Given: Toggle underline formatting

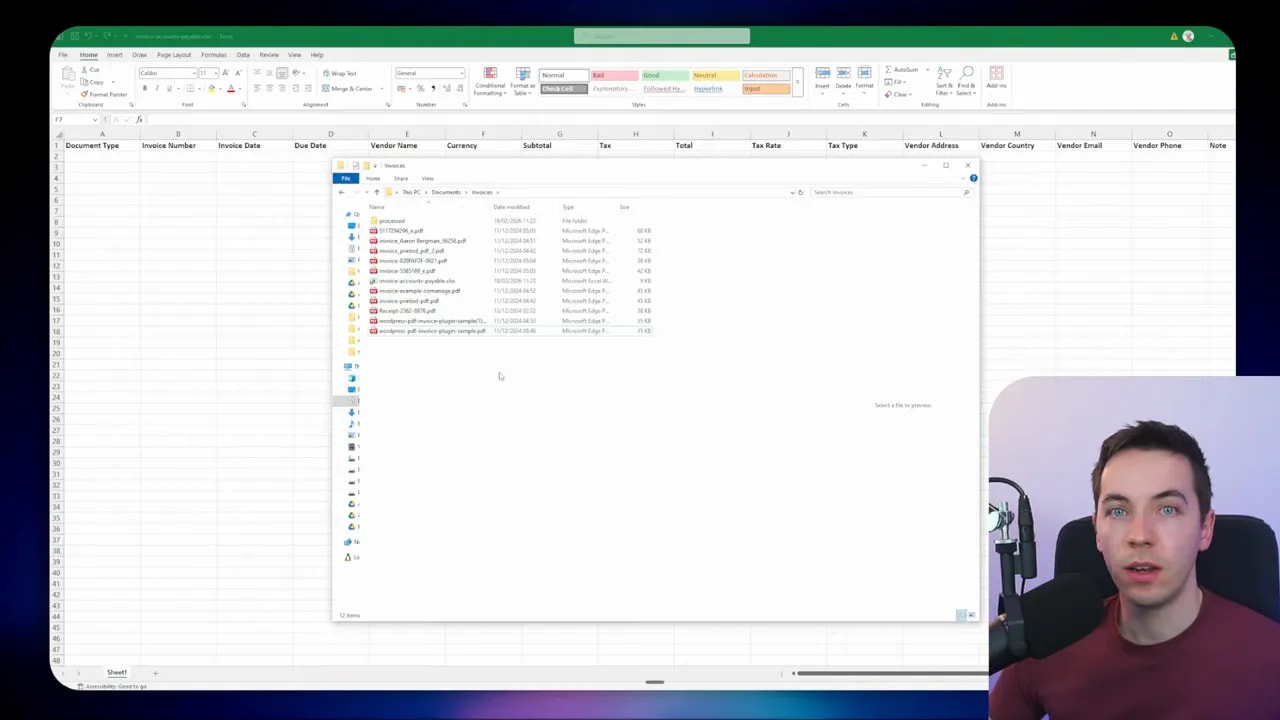Looking at the screenshot, I should point(168,88).
